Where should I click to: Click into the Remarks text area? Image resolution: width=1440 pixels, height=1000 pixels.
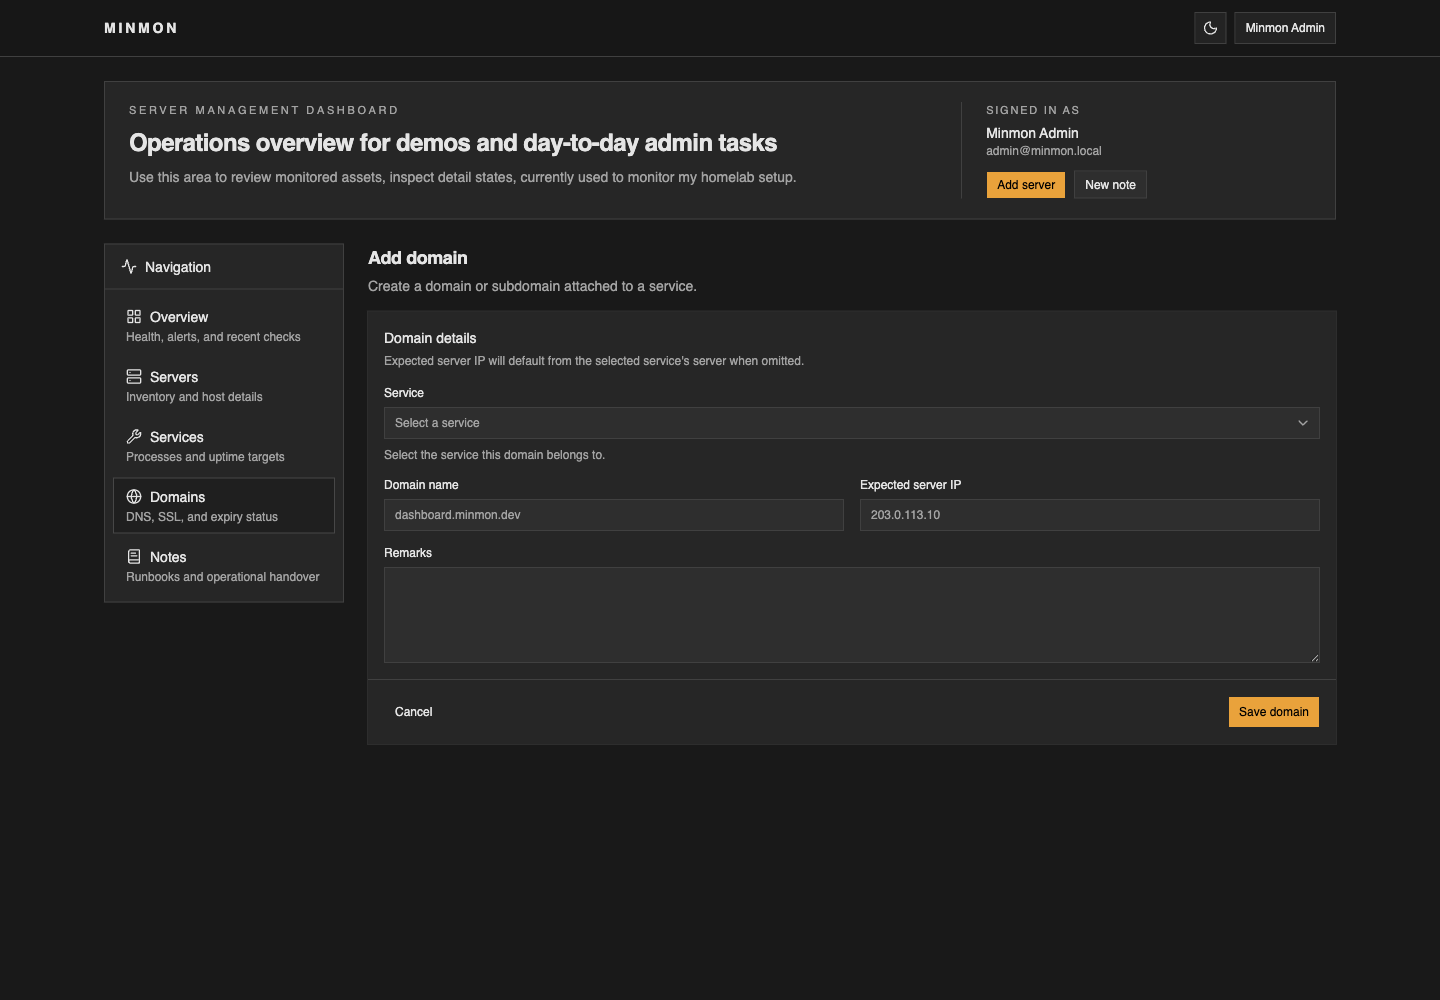(852, 615)
